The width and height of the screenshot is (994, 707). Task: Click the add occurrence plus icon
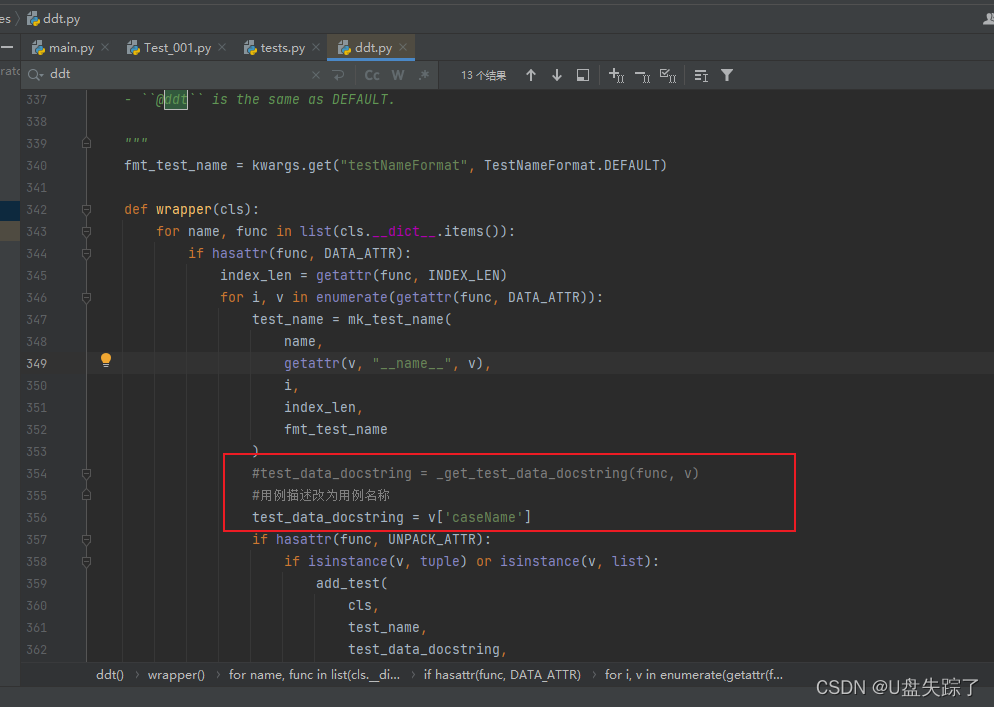616,75
